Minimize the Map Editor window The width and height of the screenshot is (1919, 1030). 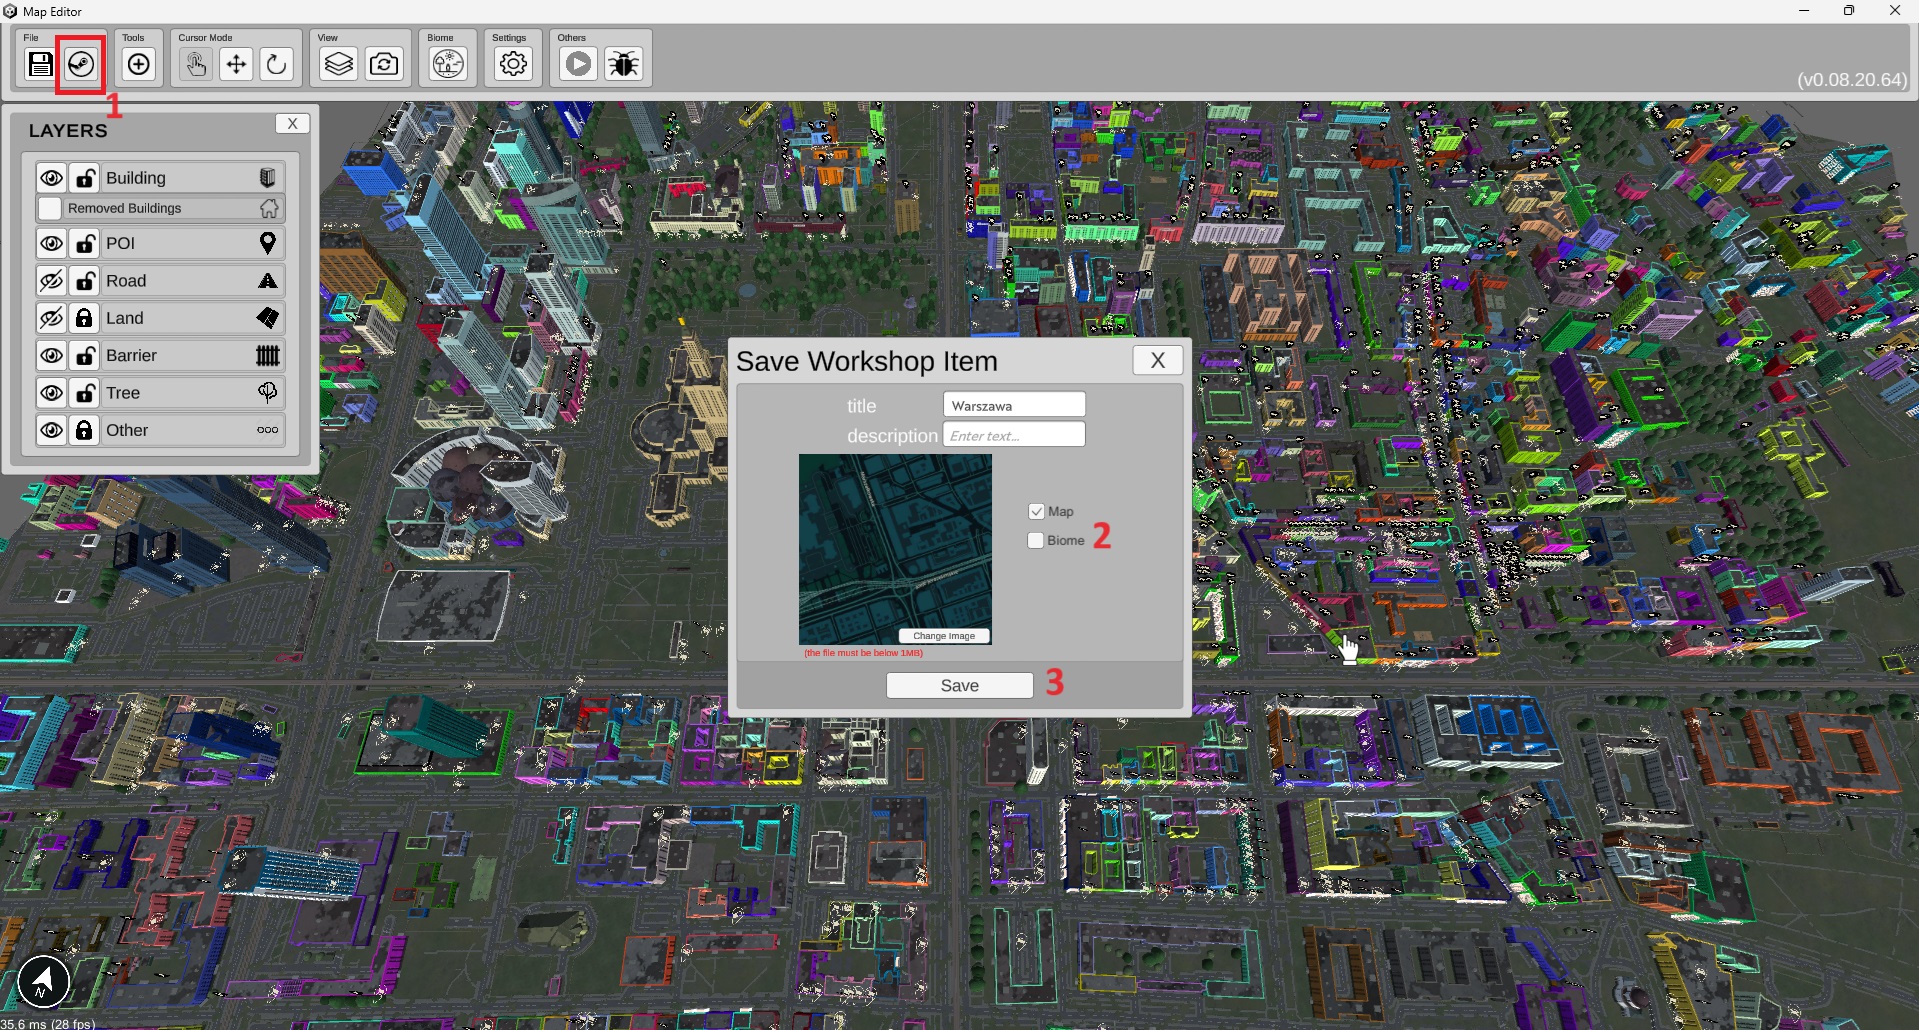pos(1804,11)
